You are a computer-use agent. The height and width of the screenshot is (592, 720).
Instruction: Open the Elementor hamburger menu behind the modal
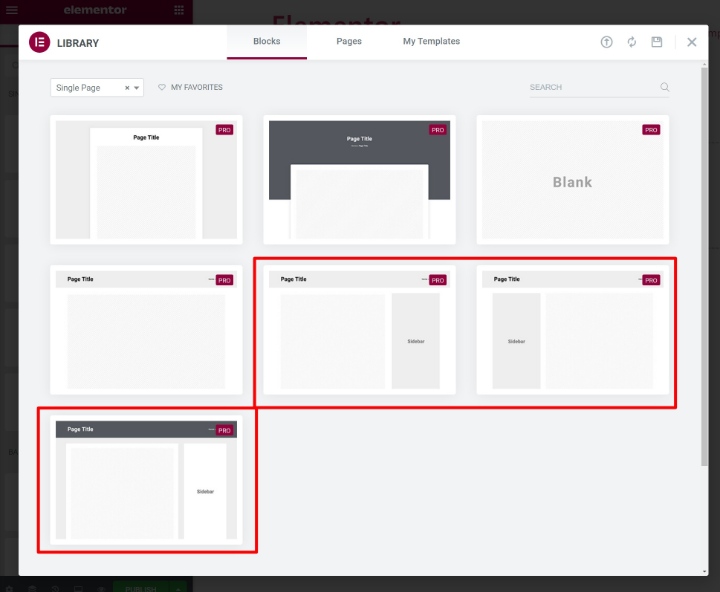pyautogui.click(x=12, y=10)
